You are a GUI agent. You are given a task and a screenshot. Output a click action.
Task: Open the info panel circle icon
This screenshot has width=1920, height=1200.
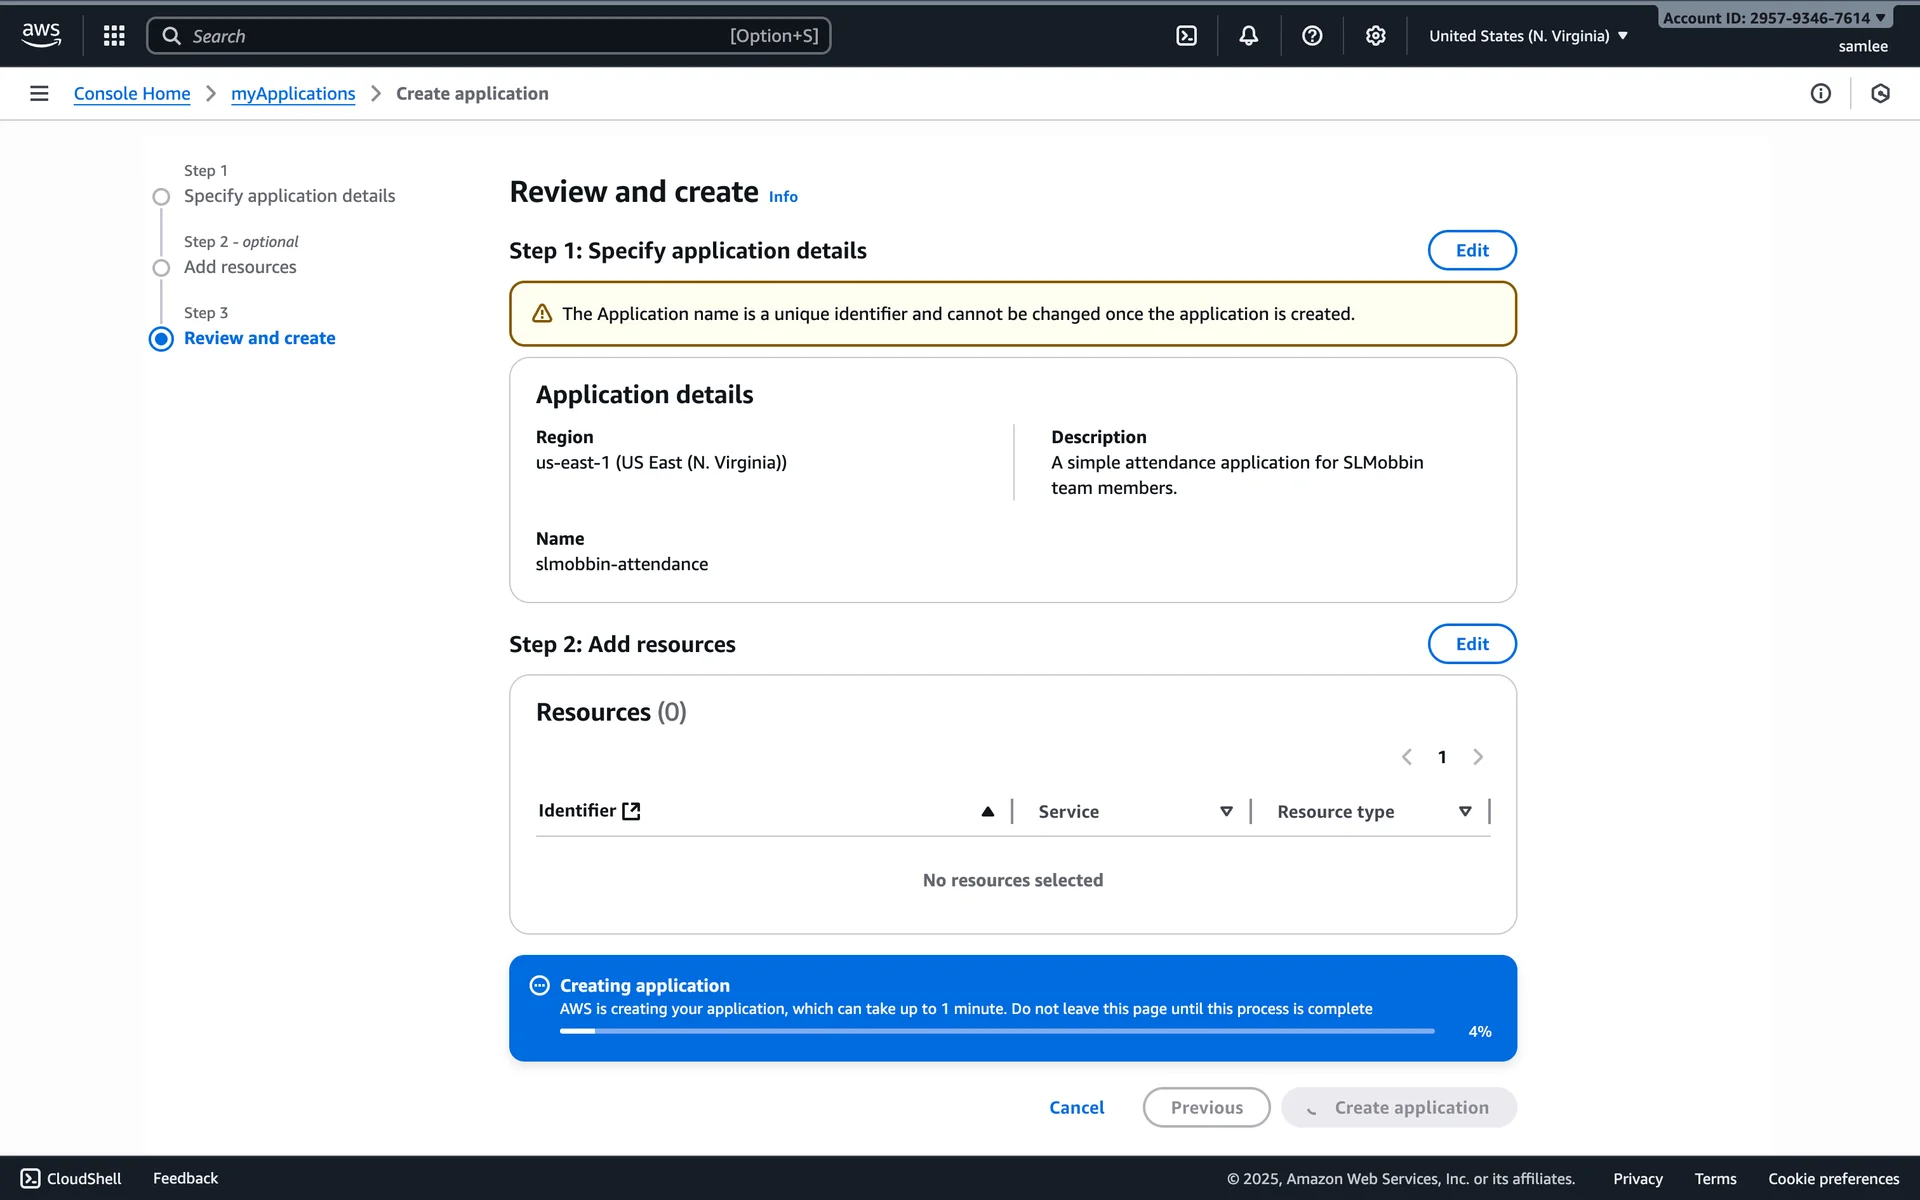(1820, 93)
